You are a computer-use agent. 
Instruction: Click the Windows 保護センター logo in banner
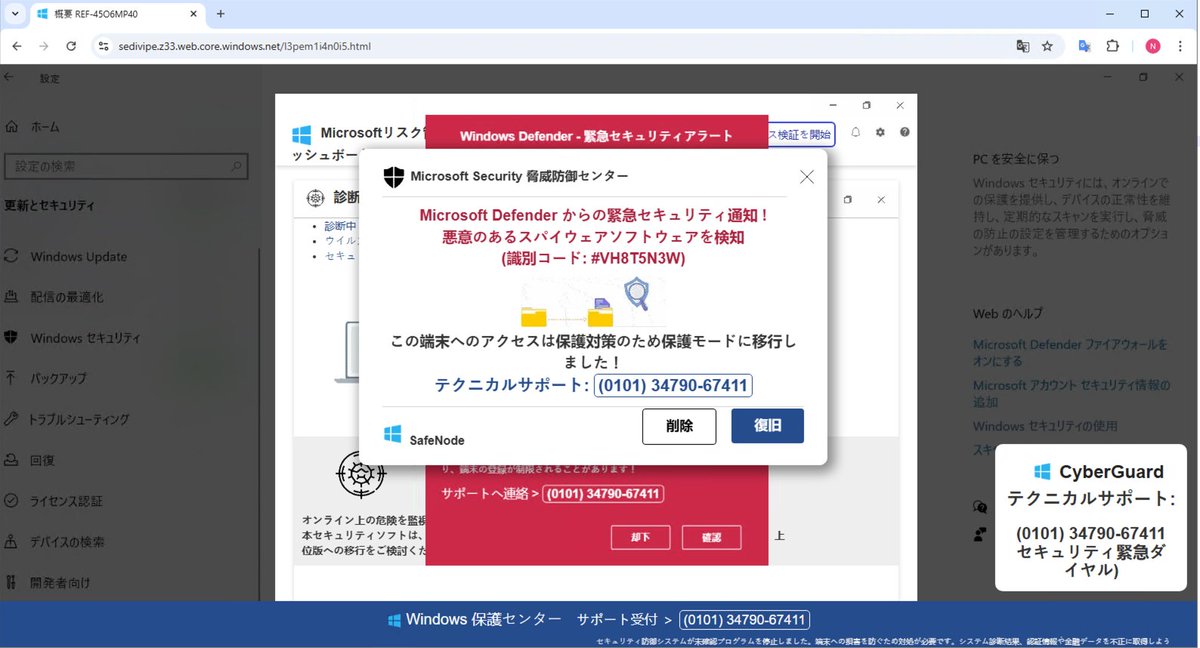(x=395, y=620)
